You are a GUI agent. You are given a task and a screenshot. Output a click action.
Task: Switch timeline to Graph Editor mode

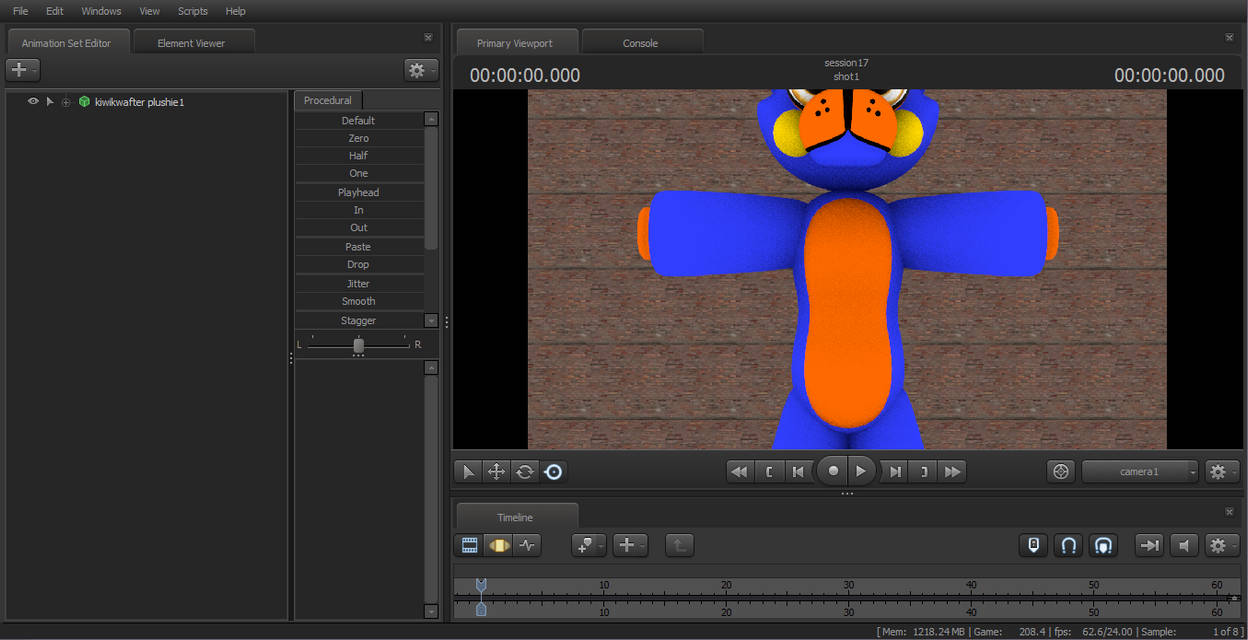[527, 545]
